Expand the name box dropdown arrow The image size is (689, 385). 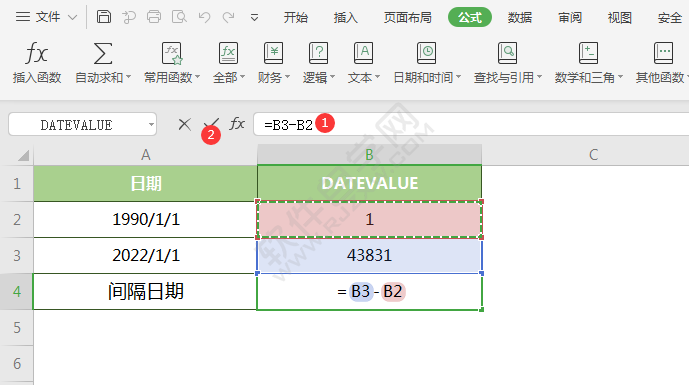(x=151, y=125)
